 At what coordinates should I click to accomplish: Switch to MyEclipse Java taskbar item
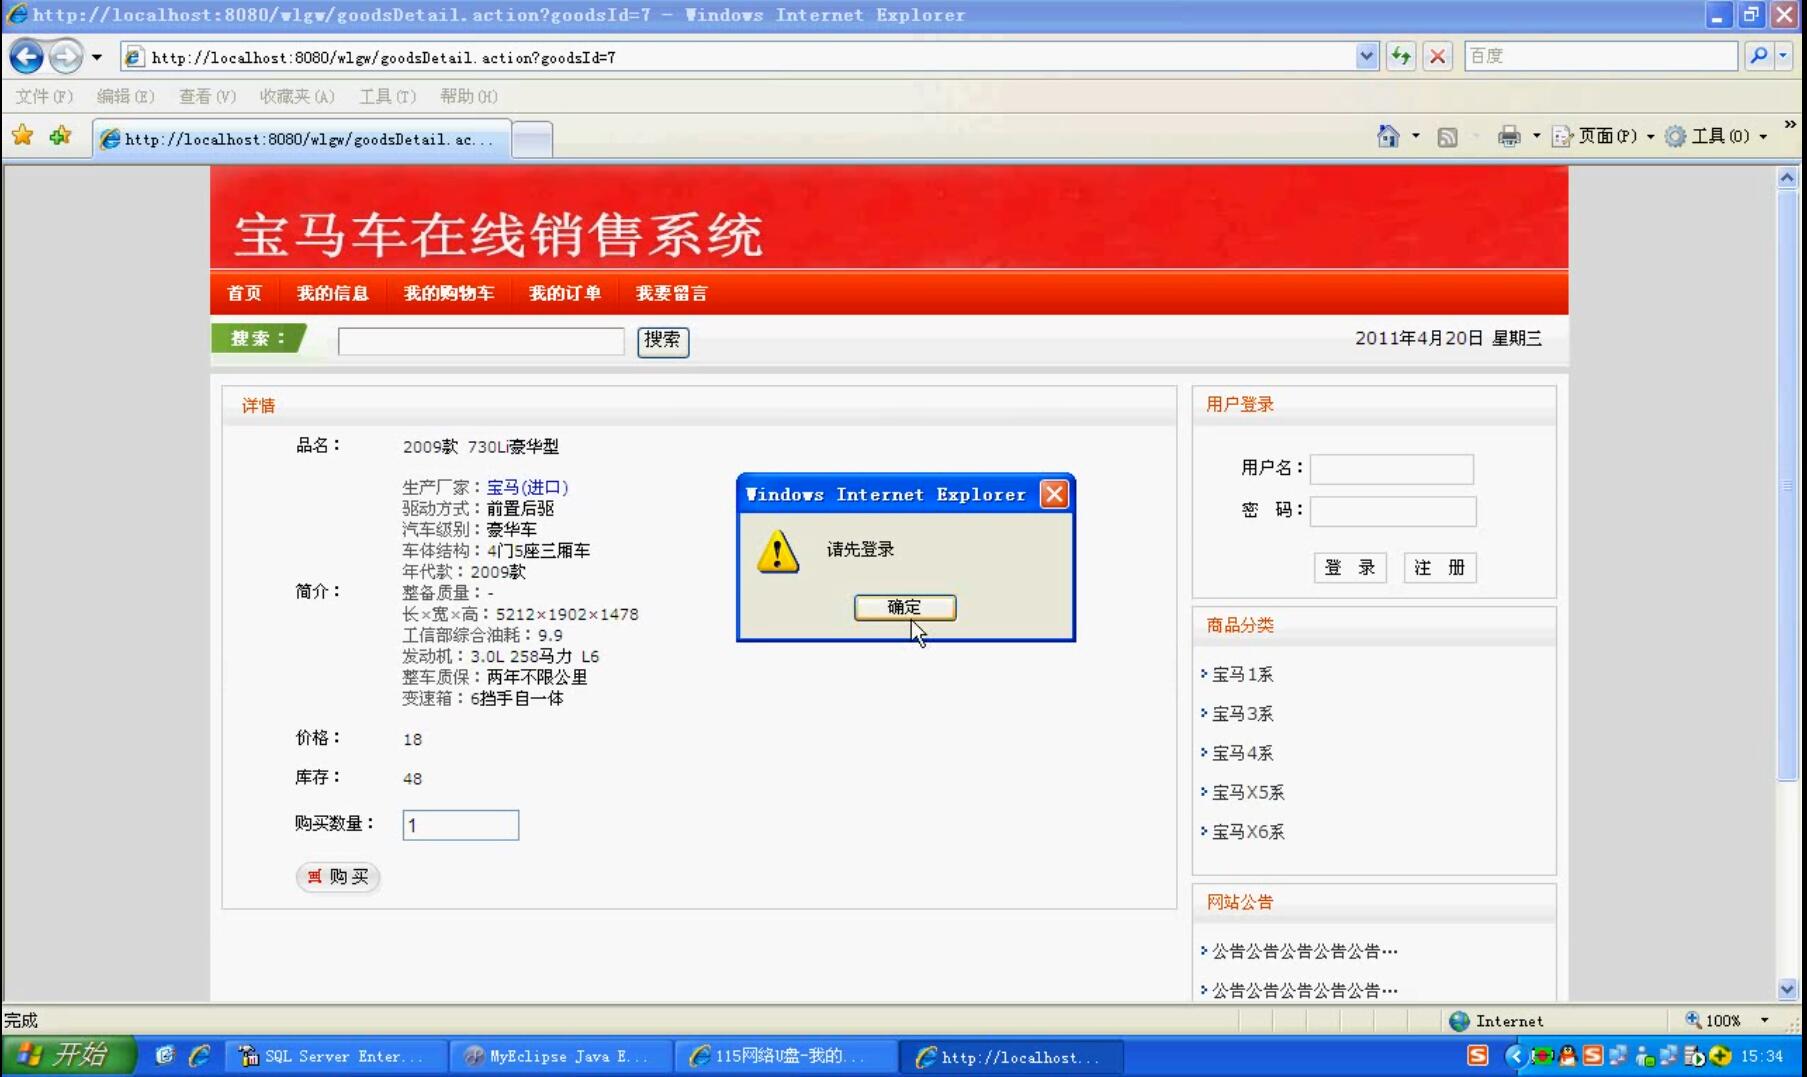560,1056
